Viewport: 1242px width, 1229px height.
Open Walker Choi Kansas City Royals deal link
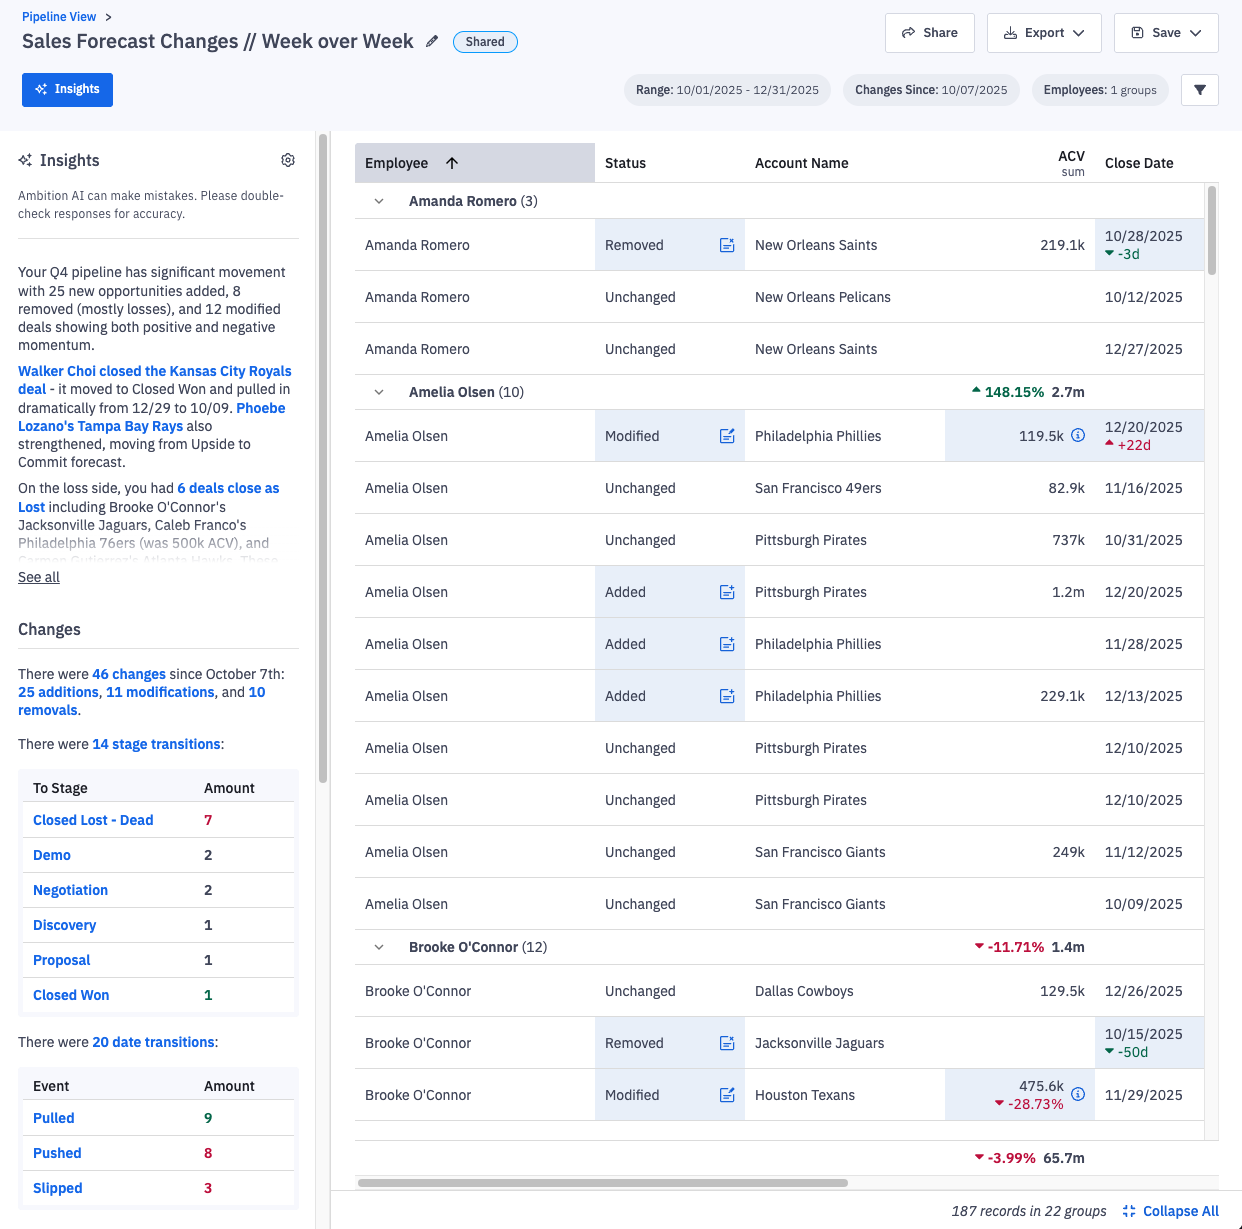point(155,380)
